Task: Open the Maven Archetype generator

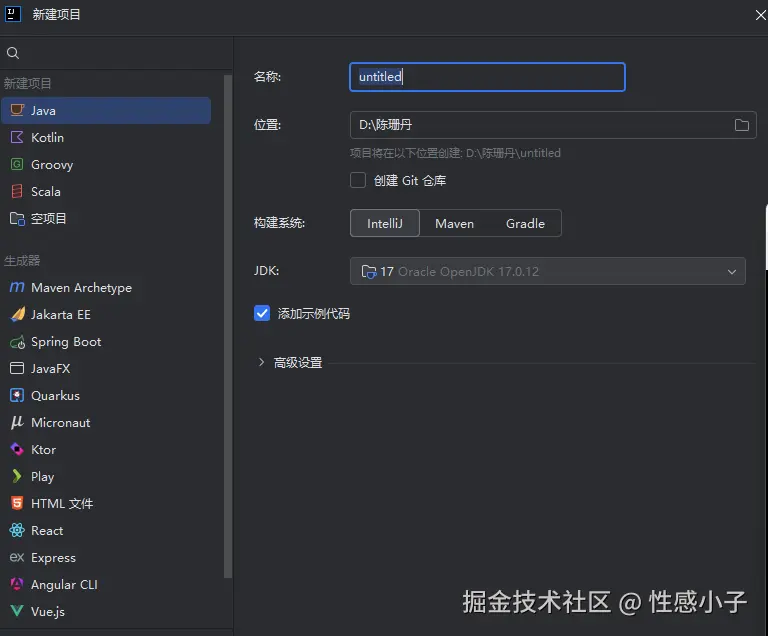Action: click(x=106, y=287)
